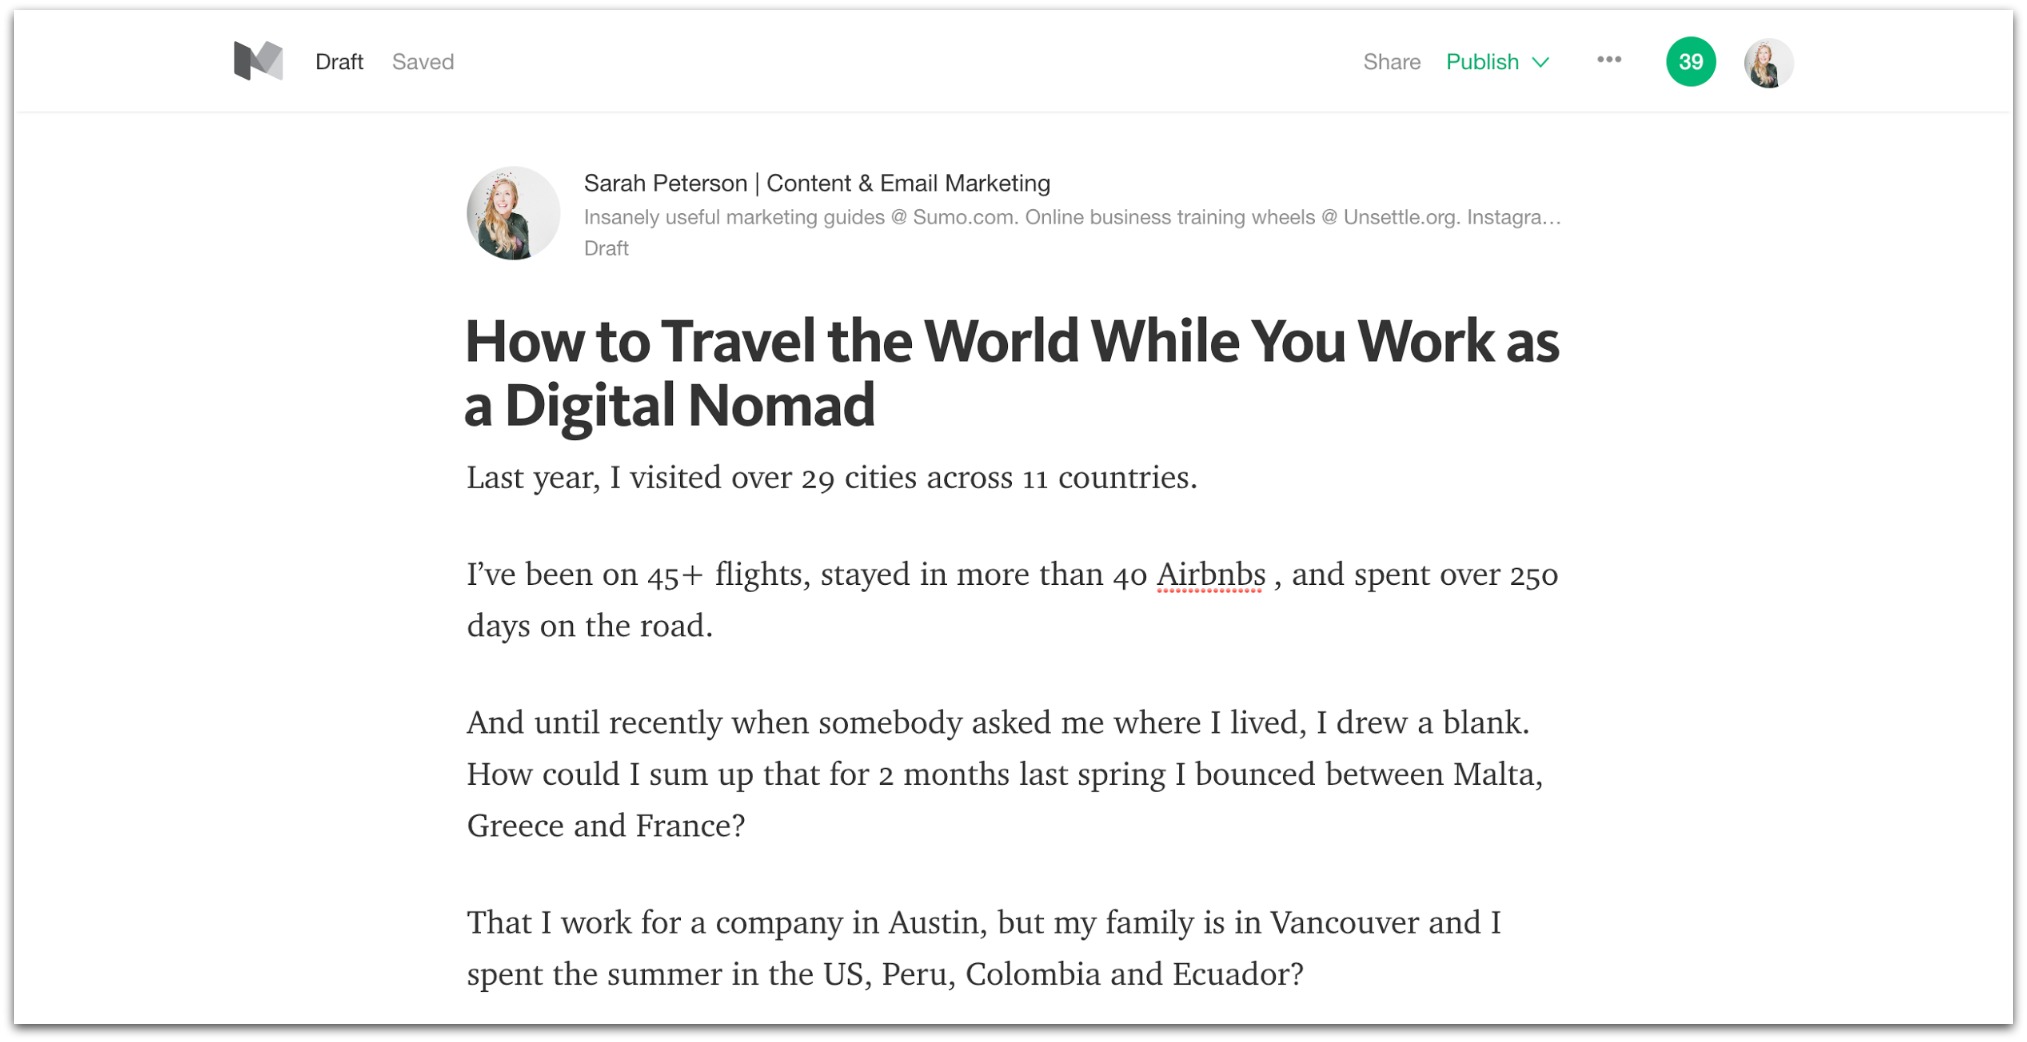Click the misspelled word Airbnbs
2027x1042 pixels.
1211,575
